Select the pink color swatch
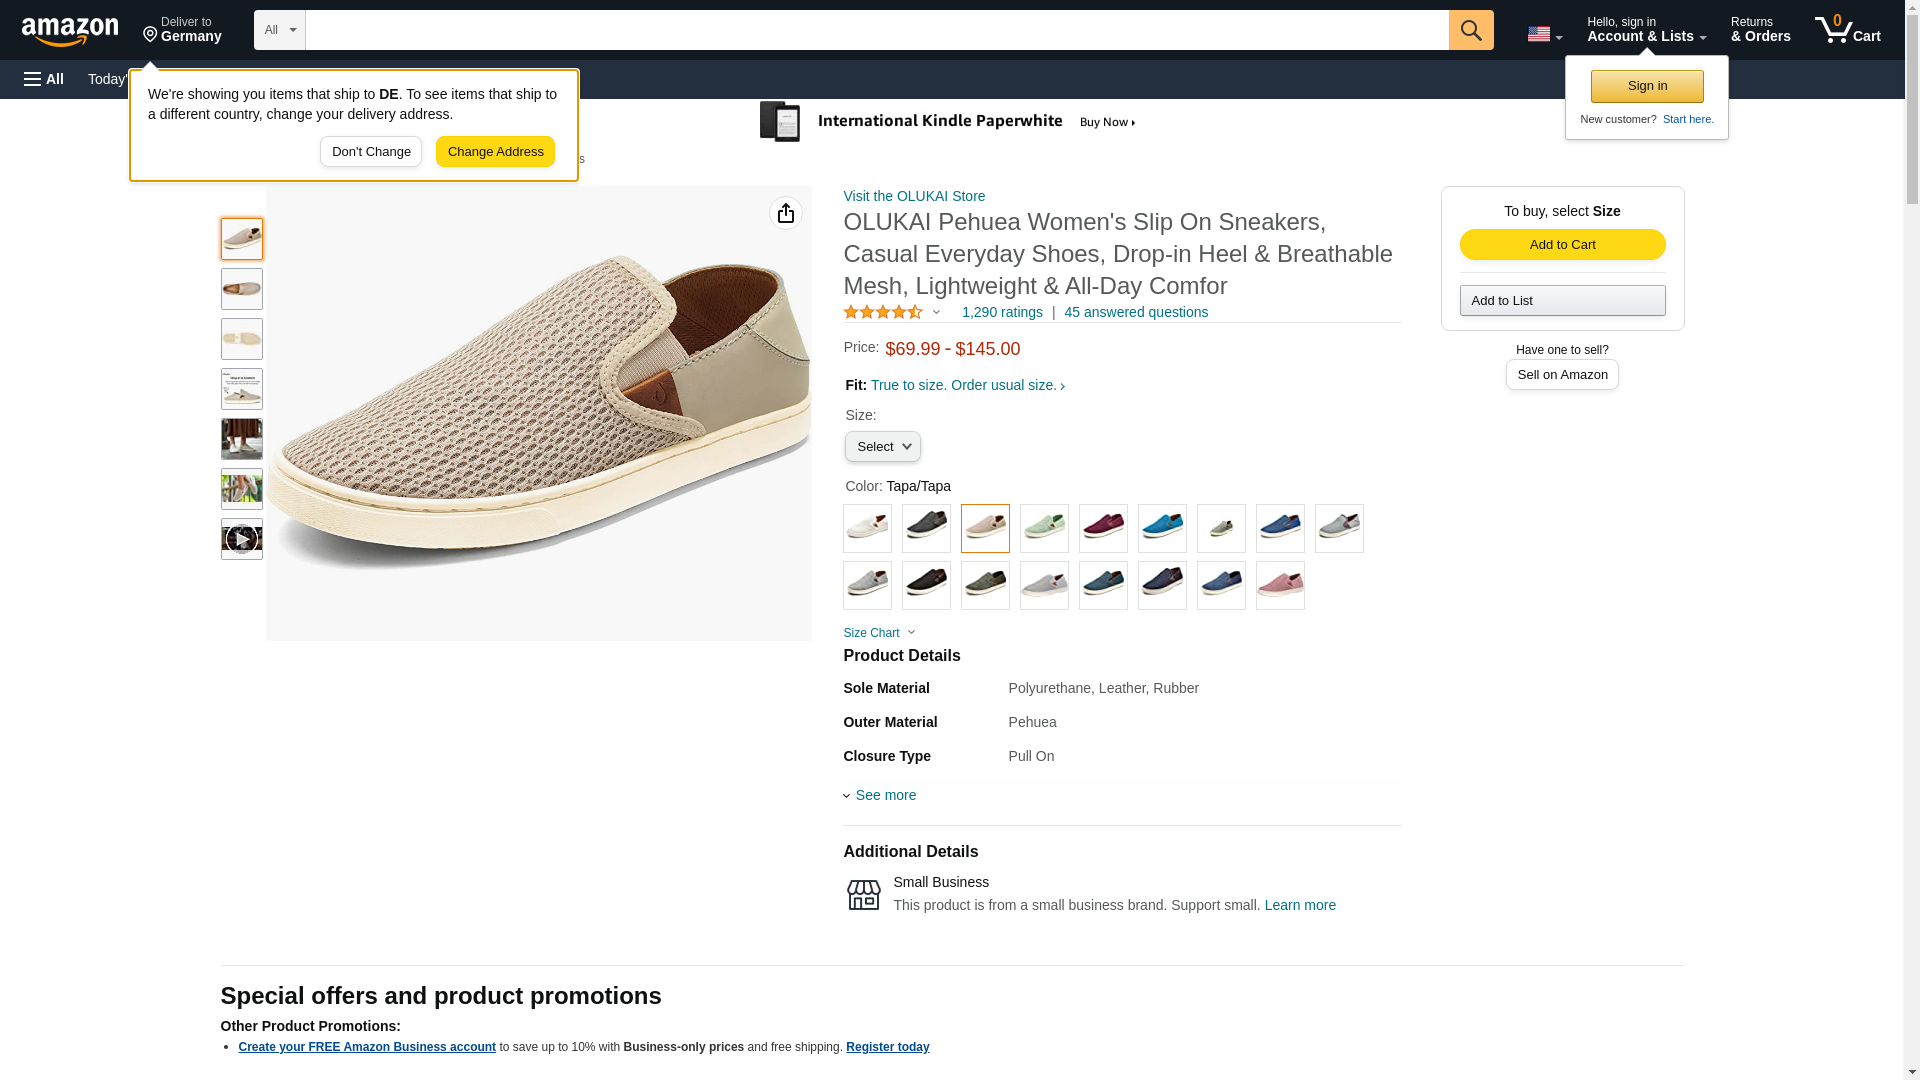The image size is (1920, 1080). tap(1279, 585)
